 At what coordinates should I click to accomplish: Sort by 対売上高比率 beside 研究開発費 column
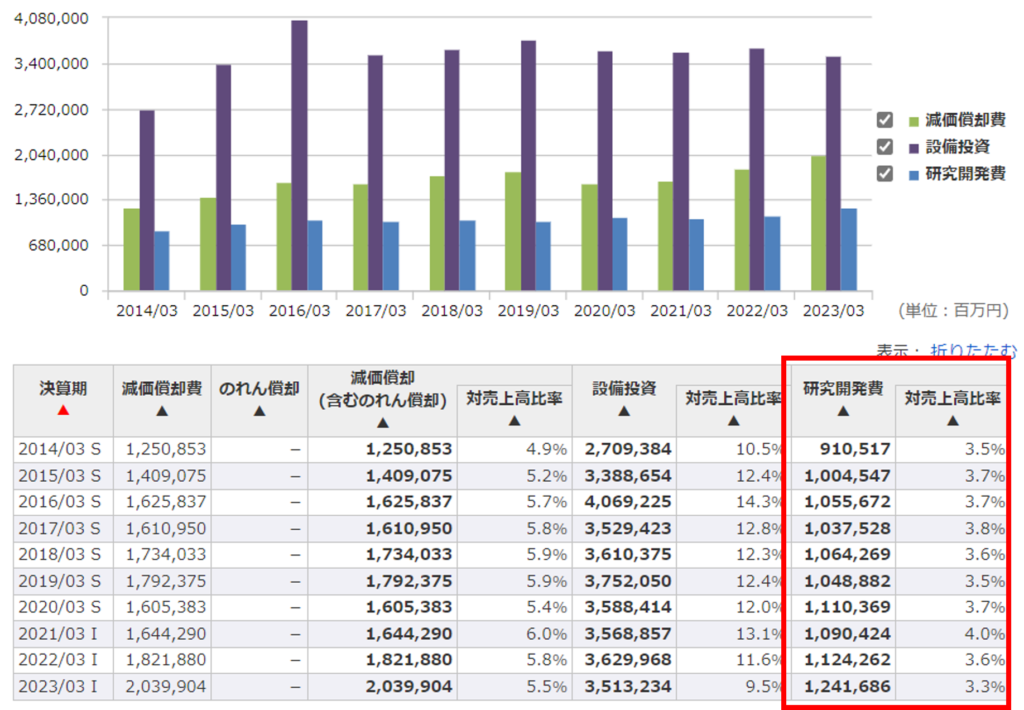[951, 421]
